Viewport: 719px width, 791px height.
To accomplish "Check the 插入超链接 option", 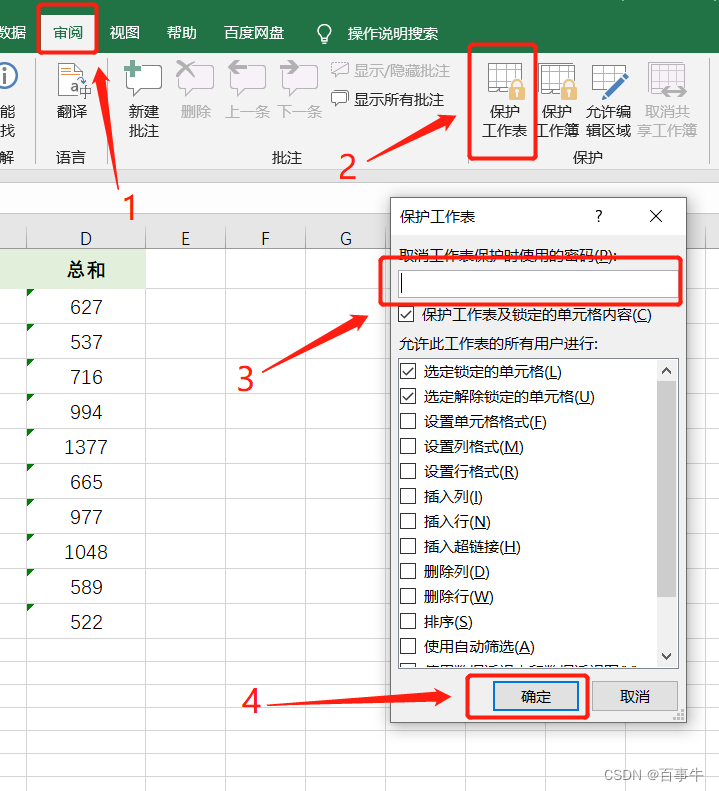I will (x=408, y=546).
